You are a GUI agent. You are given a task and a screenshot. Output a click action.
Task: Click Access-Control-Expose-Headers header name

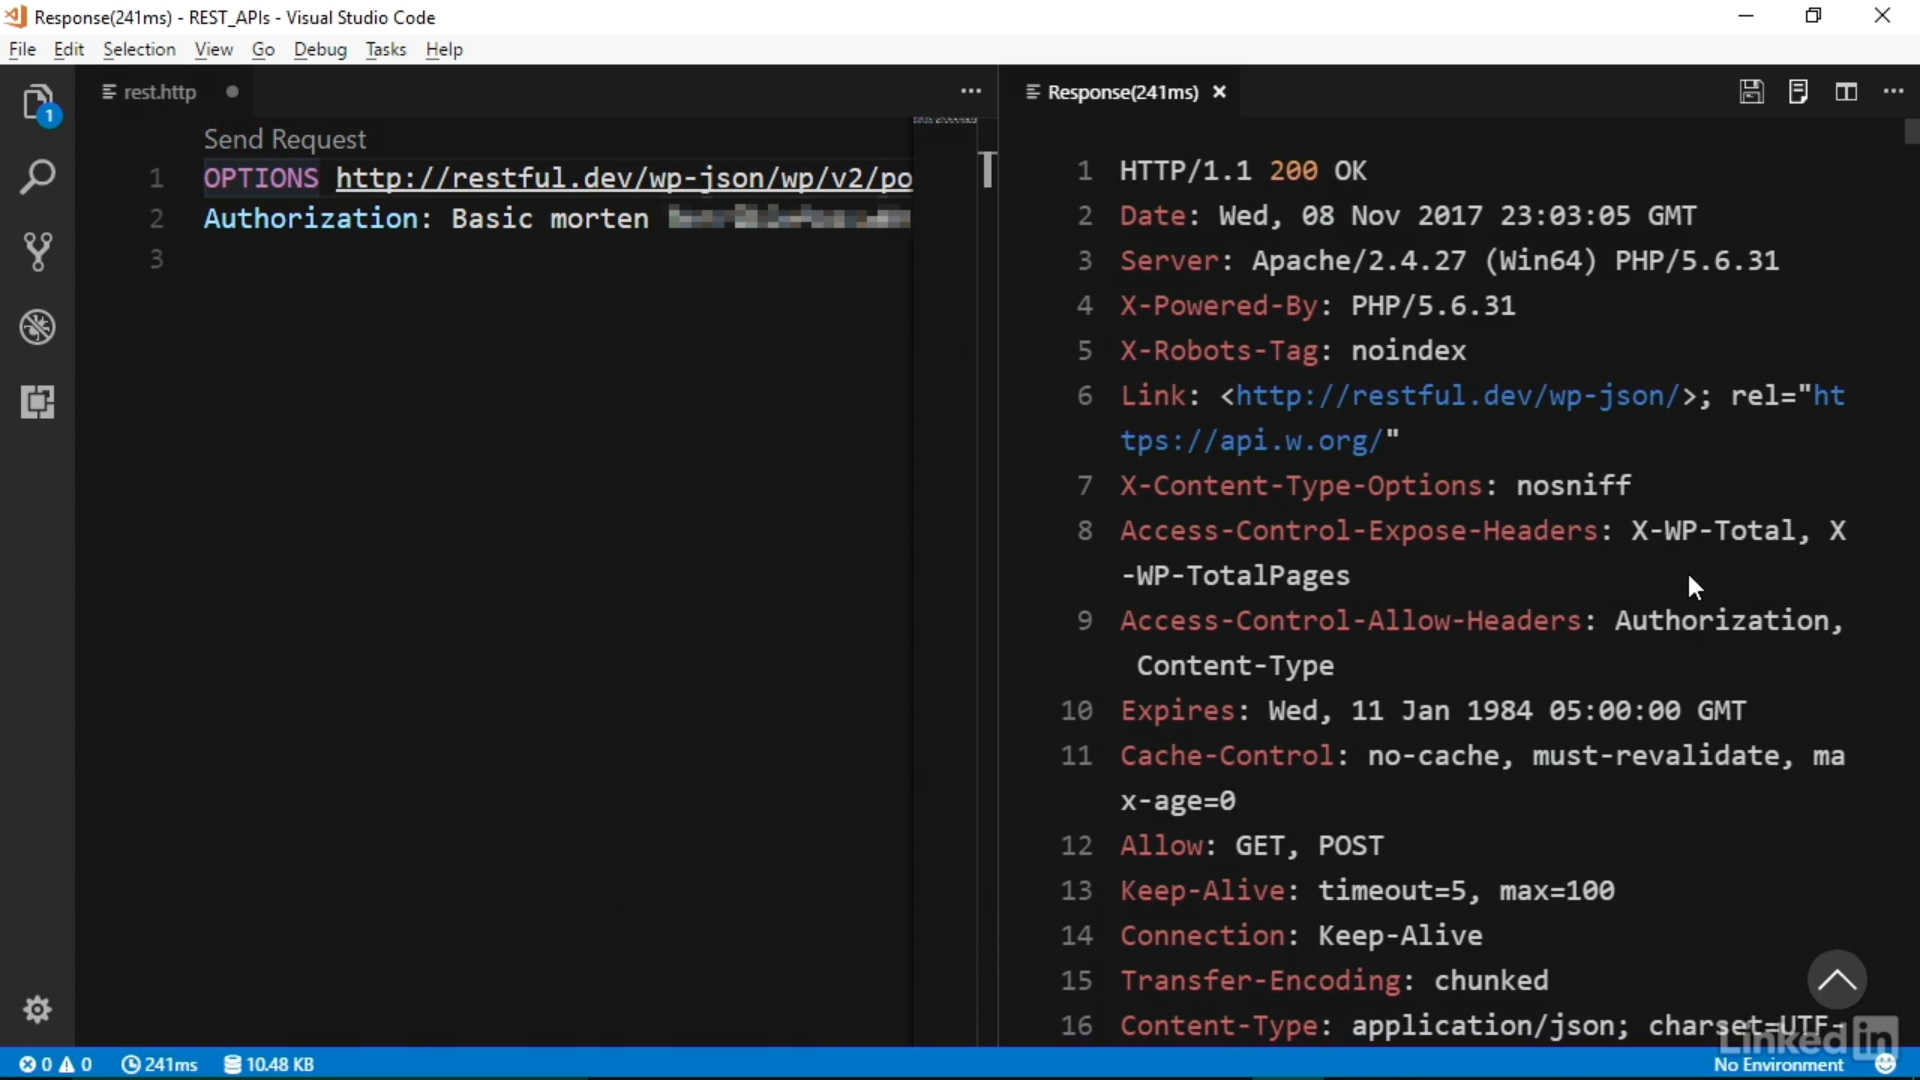tap(1359, 531)
